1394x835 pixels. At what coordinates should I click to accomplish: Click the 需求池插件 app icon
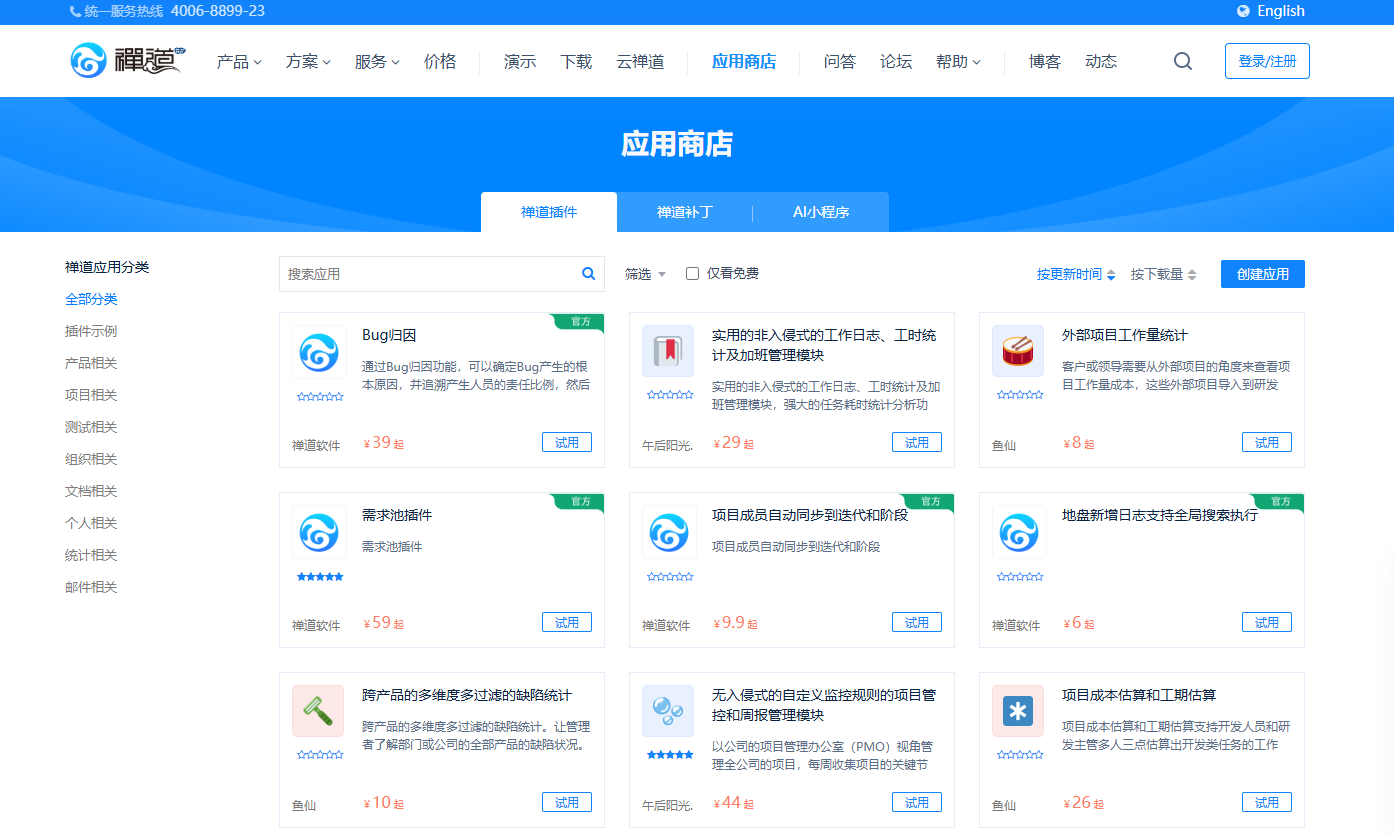pos(319,531)
